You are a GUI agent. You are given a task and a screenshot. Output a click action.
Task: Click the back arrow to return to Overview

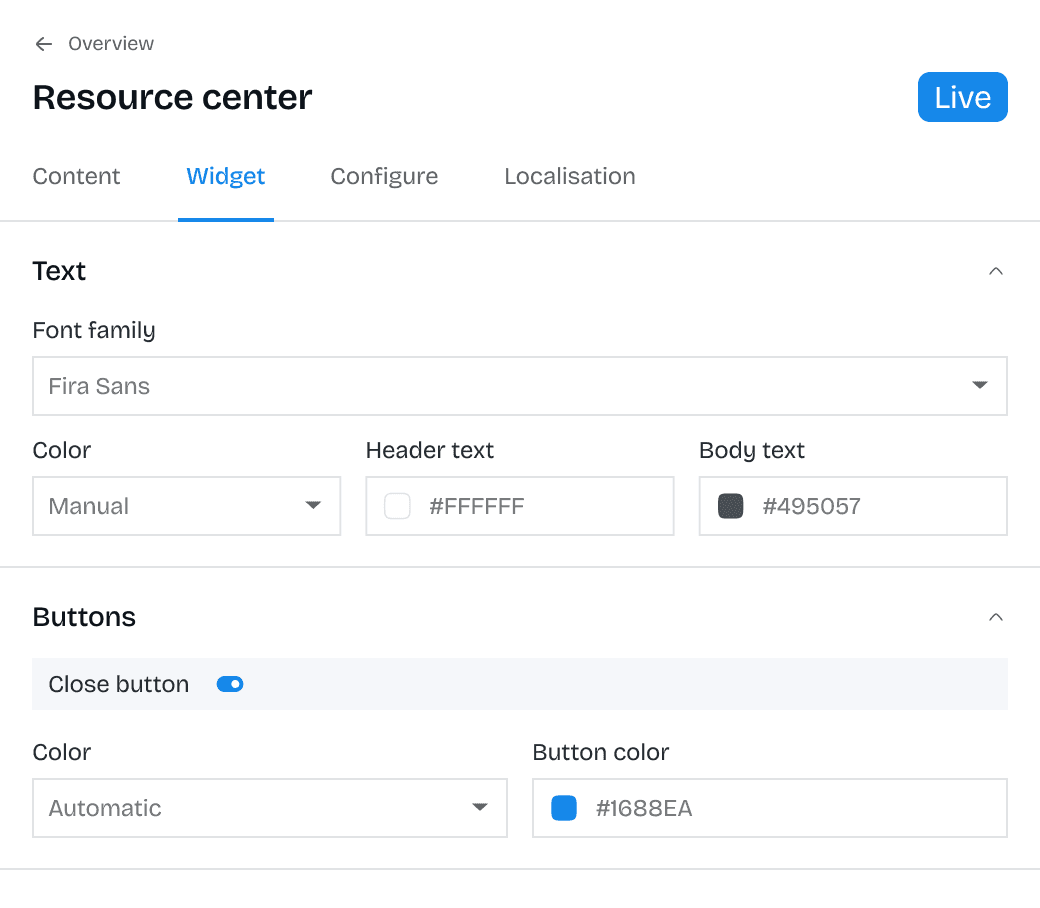pos(42,43)
